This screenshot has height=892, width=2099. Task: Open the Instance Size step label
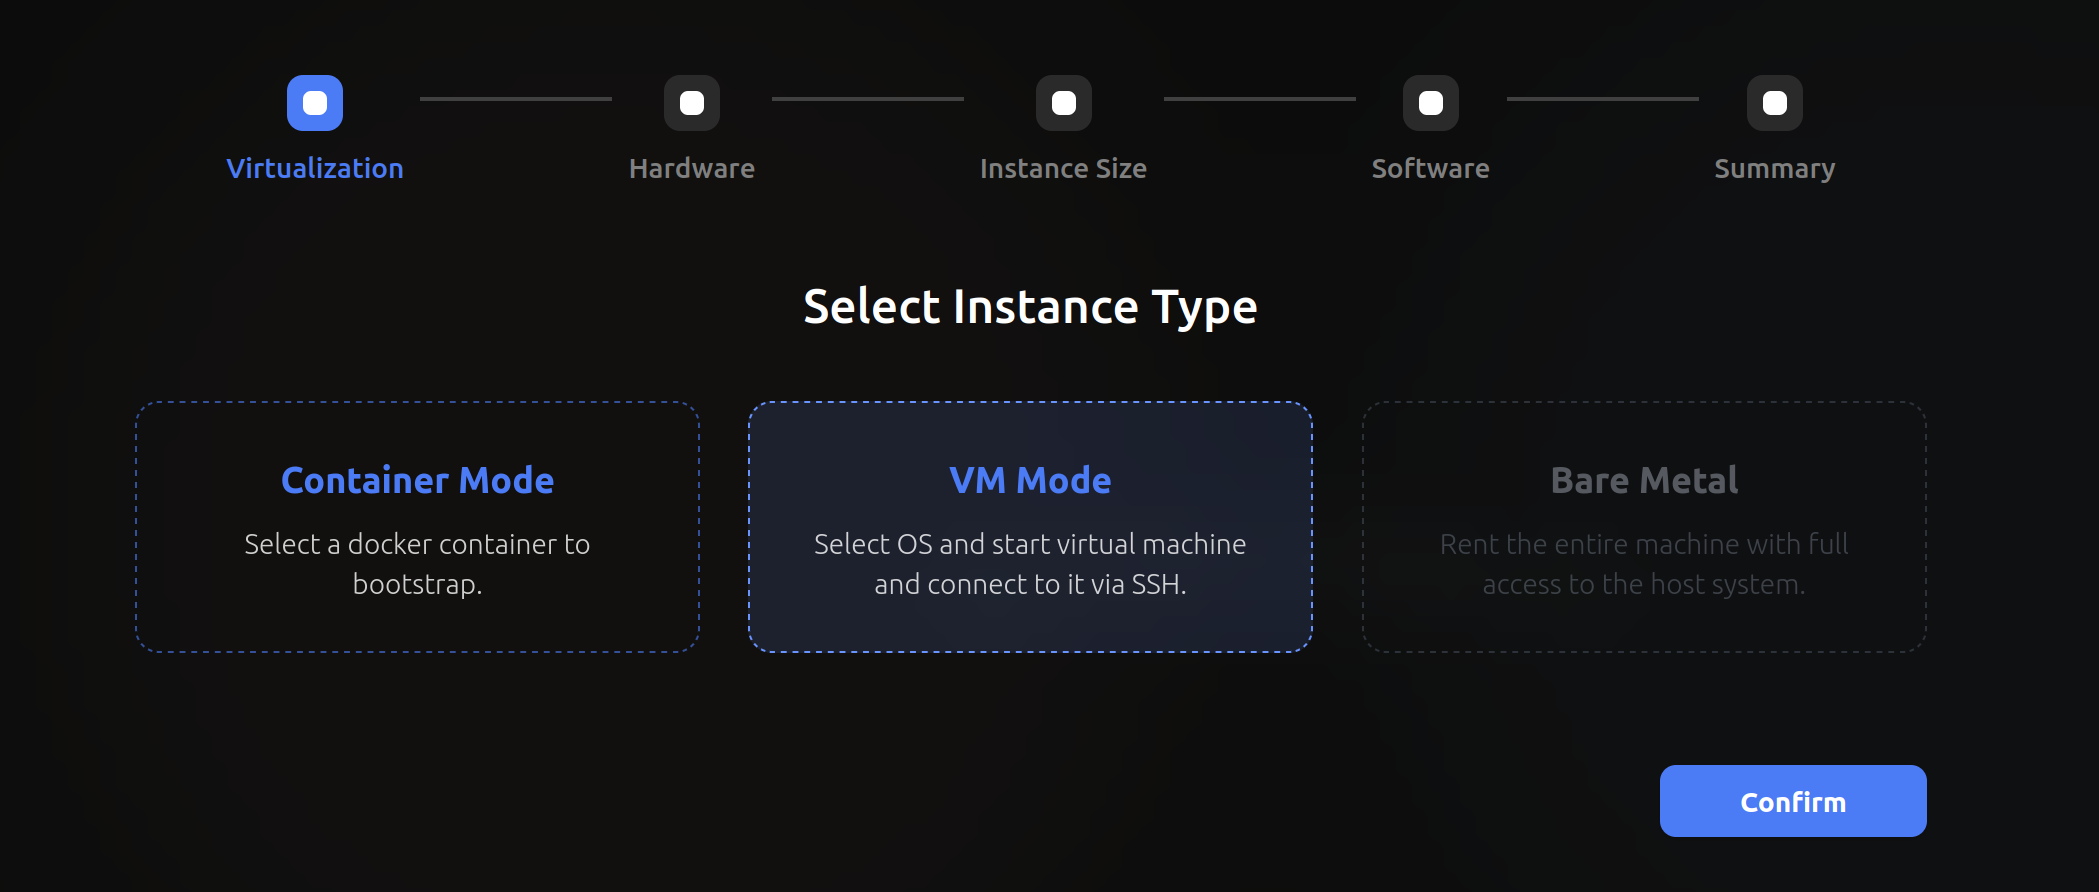point(1063,168)
